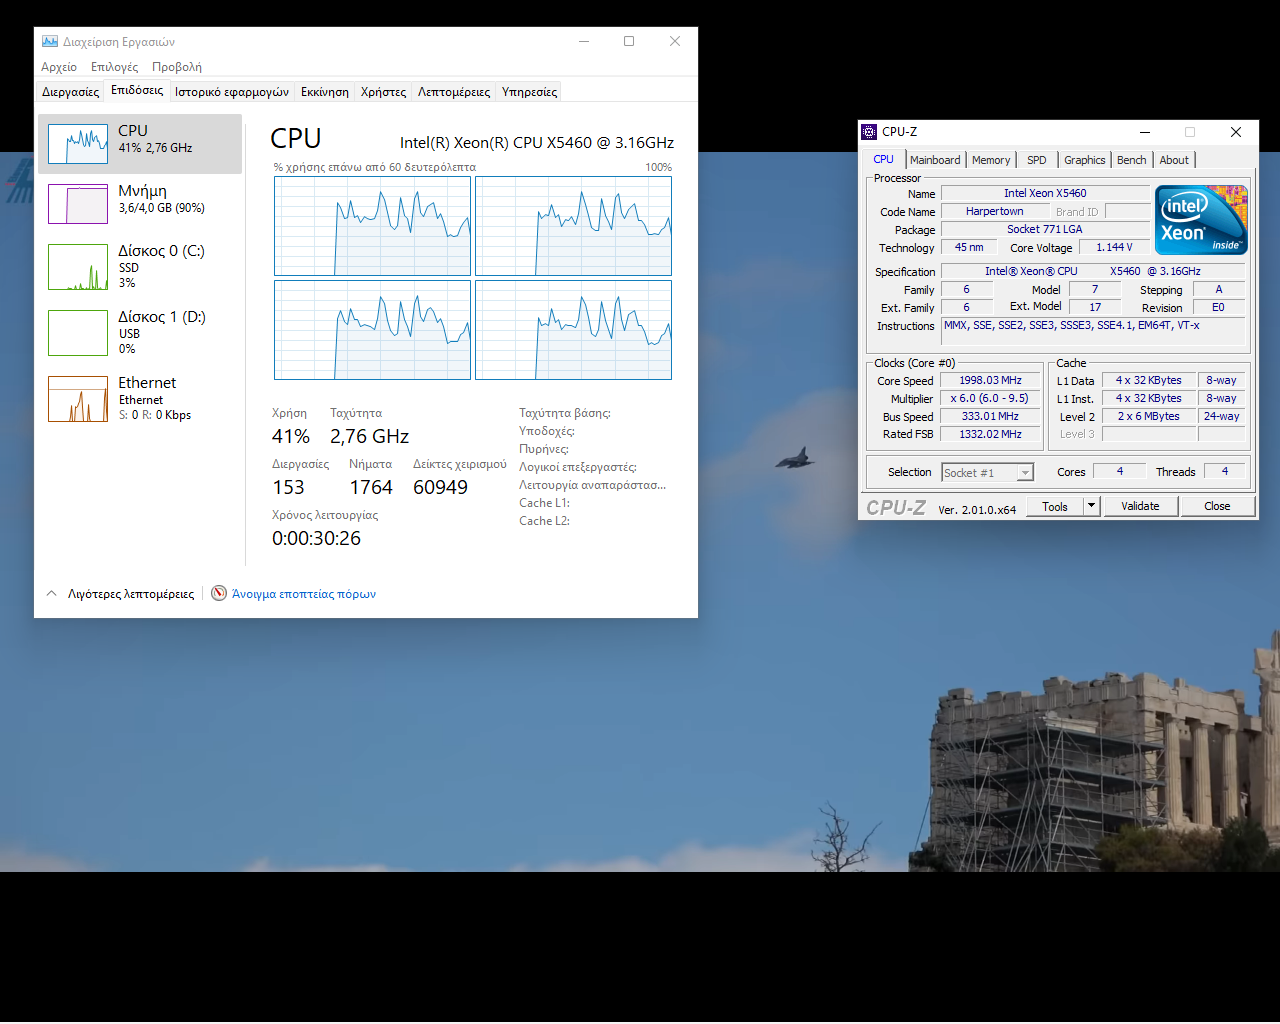Select CPU usage thumbnail in sidebar
The width and height of the screenshot is (1280, 1024).
coord(78,144)
